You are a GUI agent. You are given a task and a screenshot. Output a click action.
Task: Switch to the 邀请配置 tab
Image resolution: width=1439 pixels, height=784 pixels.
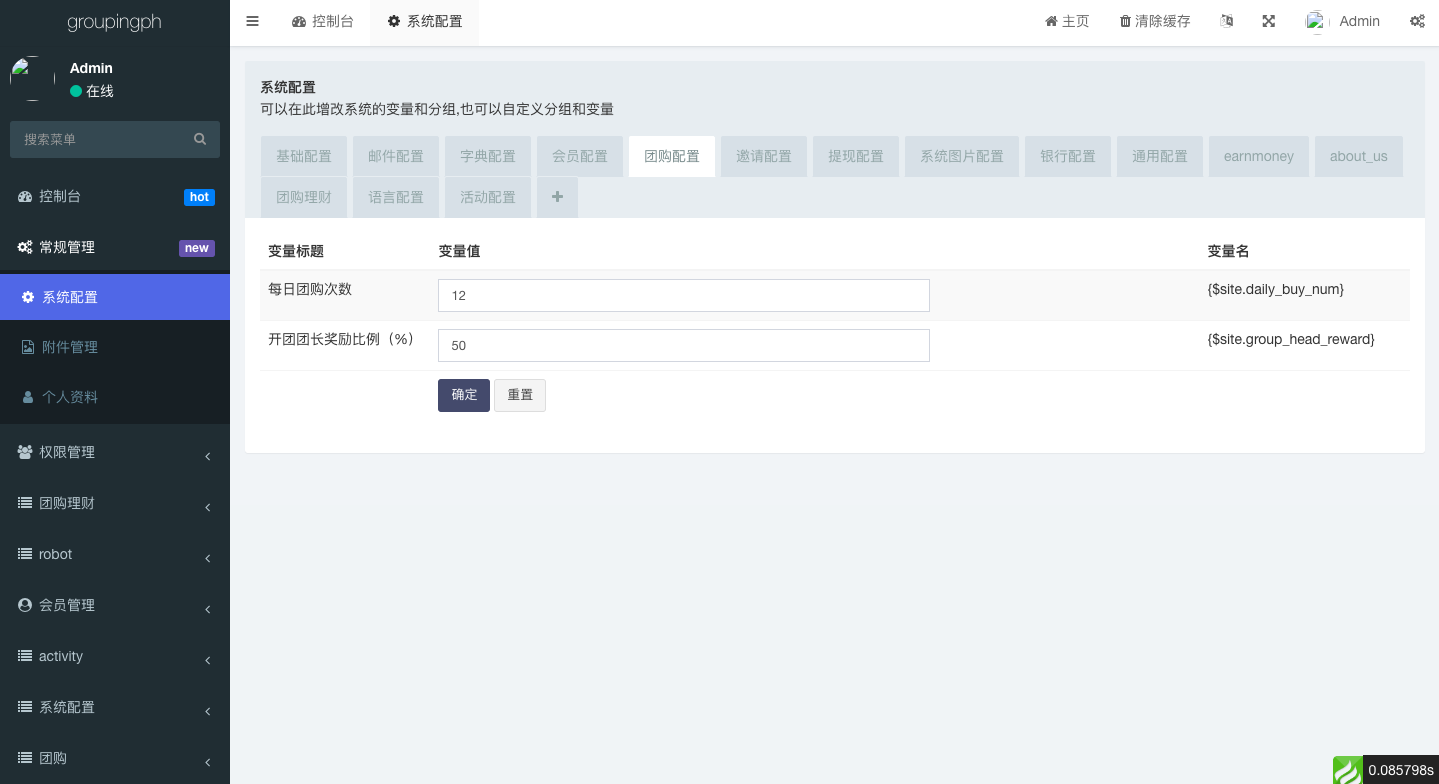(763, 156)
